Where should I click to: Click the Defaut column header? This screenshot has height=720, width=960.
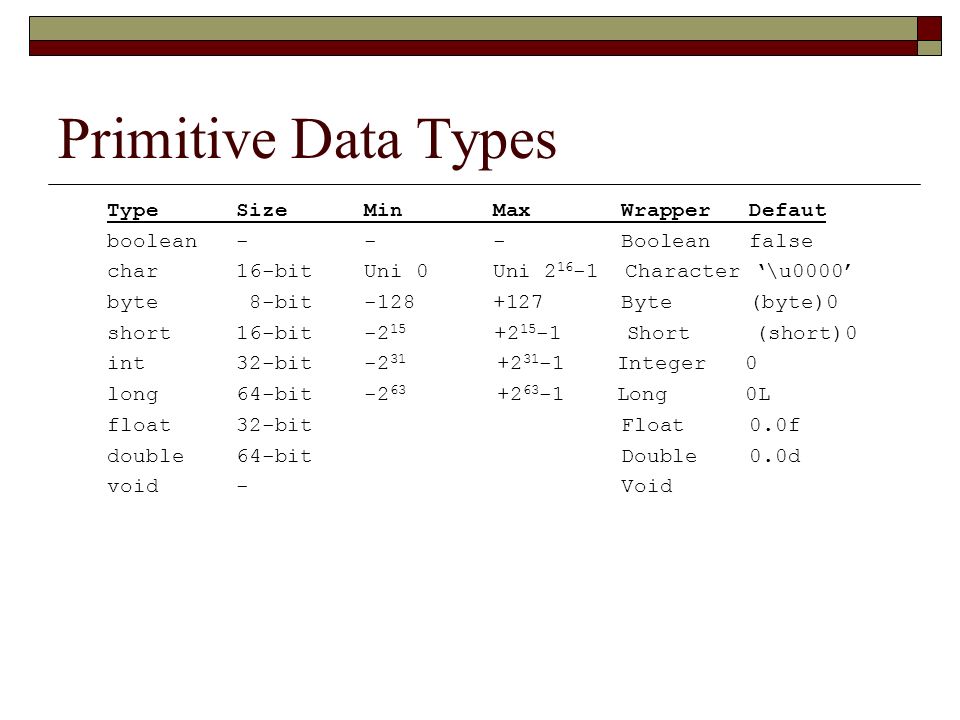point(787,210)
